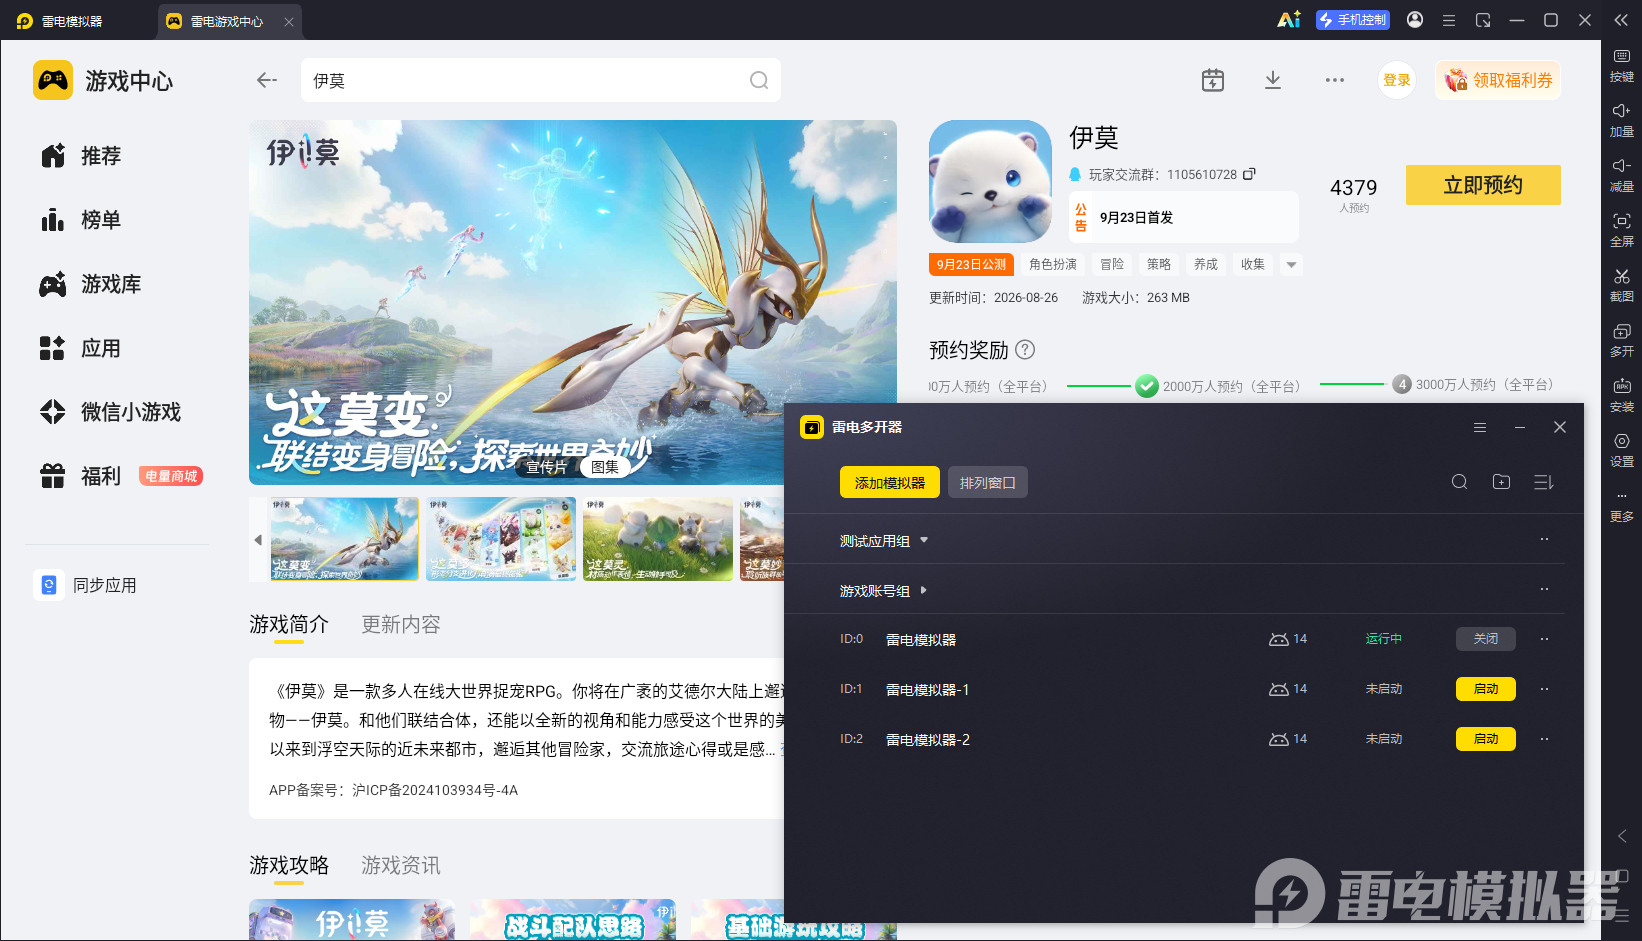Expand the 游戏账号组 group
The width and height of the screenshot is (1642, 941).
pos(884,591)
